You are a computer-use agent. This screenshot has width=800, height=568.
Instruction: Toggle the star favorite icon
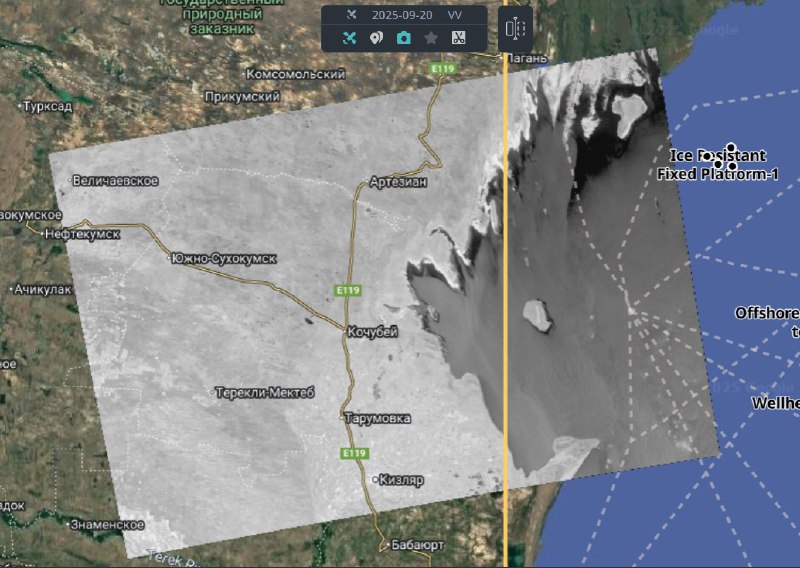click(431, 38)
